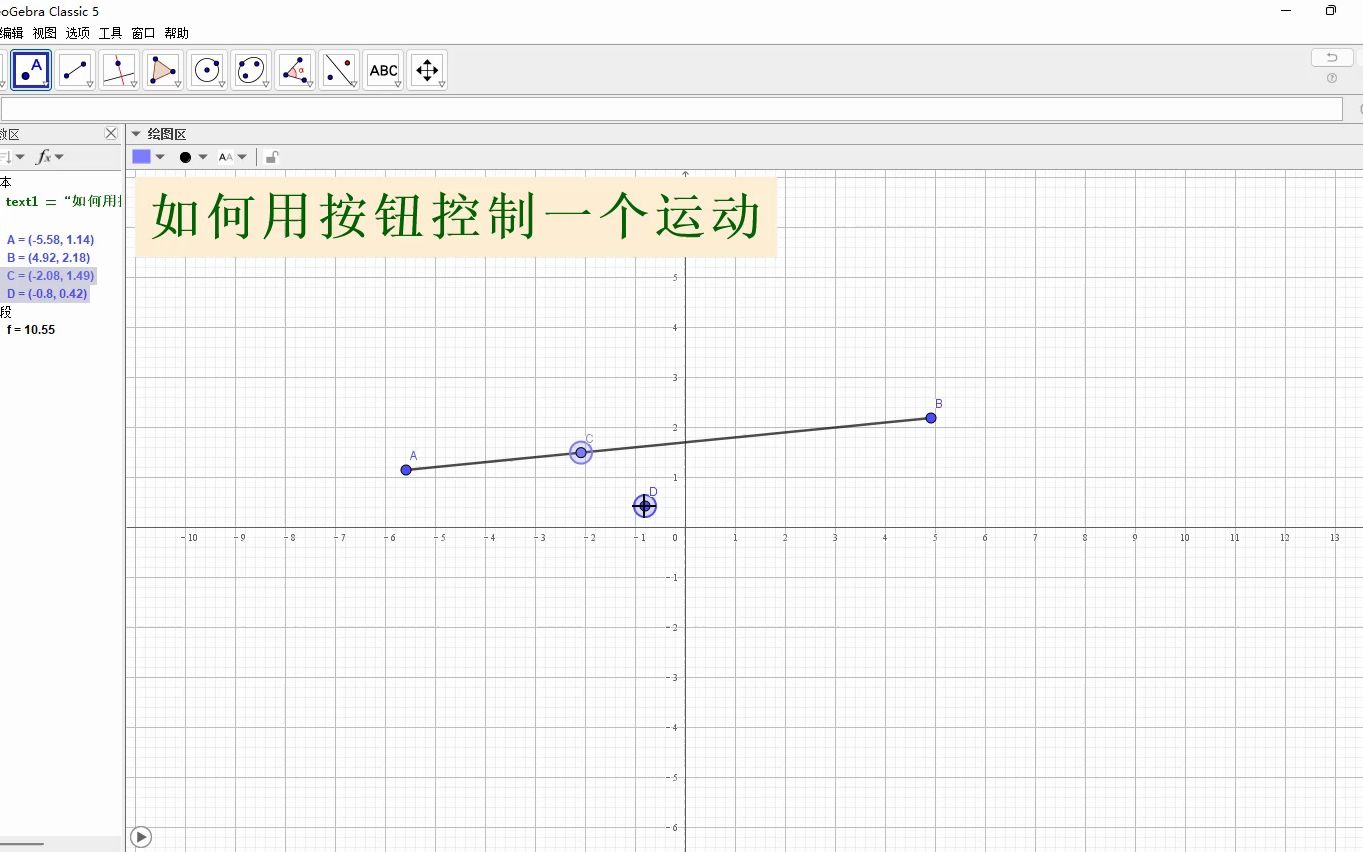The height and width of the screenshot is (852, 1363).
Task: Open the color swatch dropdown arrow
Action: pyautogui.click(x=160, y=157)
